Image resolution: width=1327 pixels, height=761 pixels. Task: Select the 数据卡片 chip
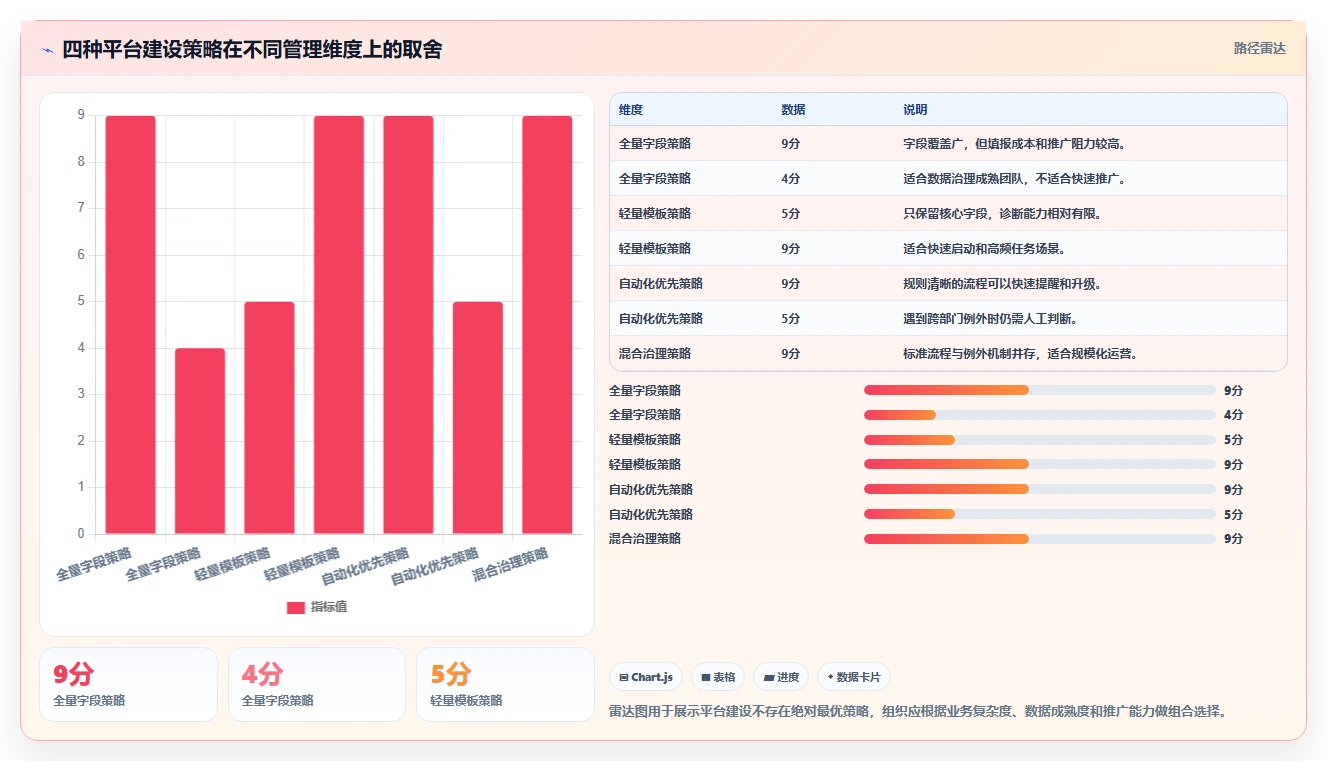click(x=853, y=677)
